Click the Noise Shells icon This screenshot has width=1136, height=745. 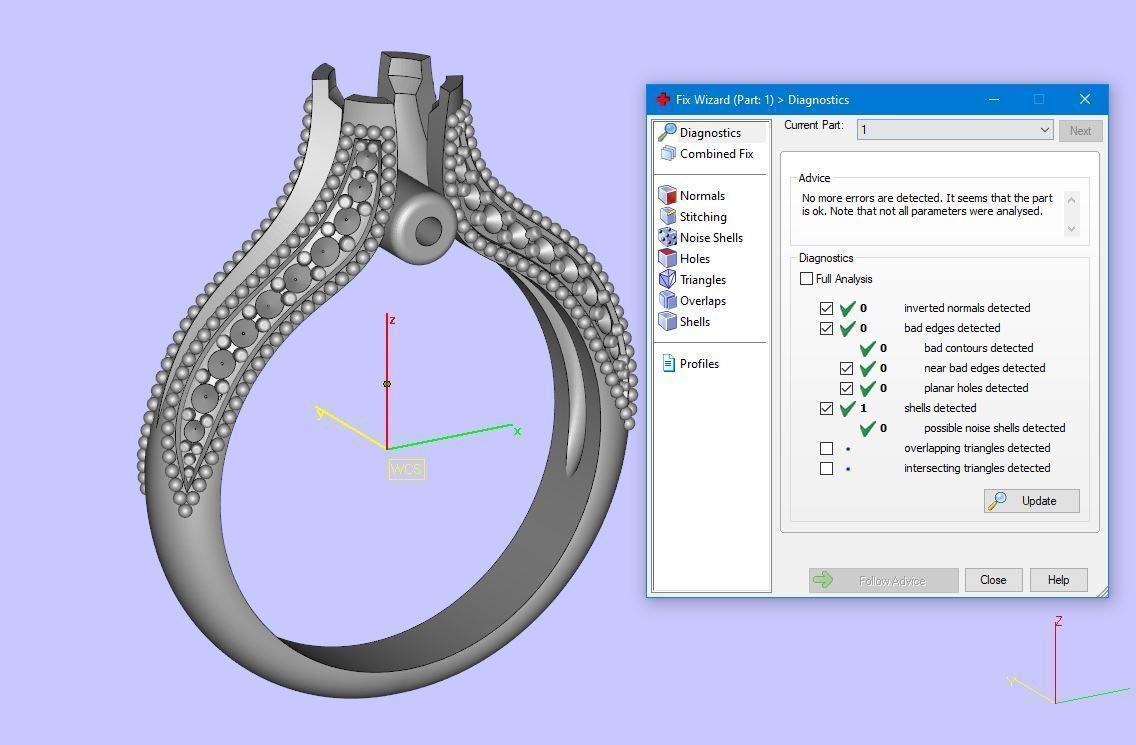[x=667, y=237]
